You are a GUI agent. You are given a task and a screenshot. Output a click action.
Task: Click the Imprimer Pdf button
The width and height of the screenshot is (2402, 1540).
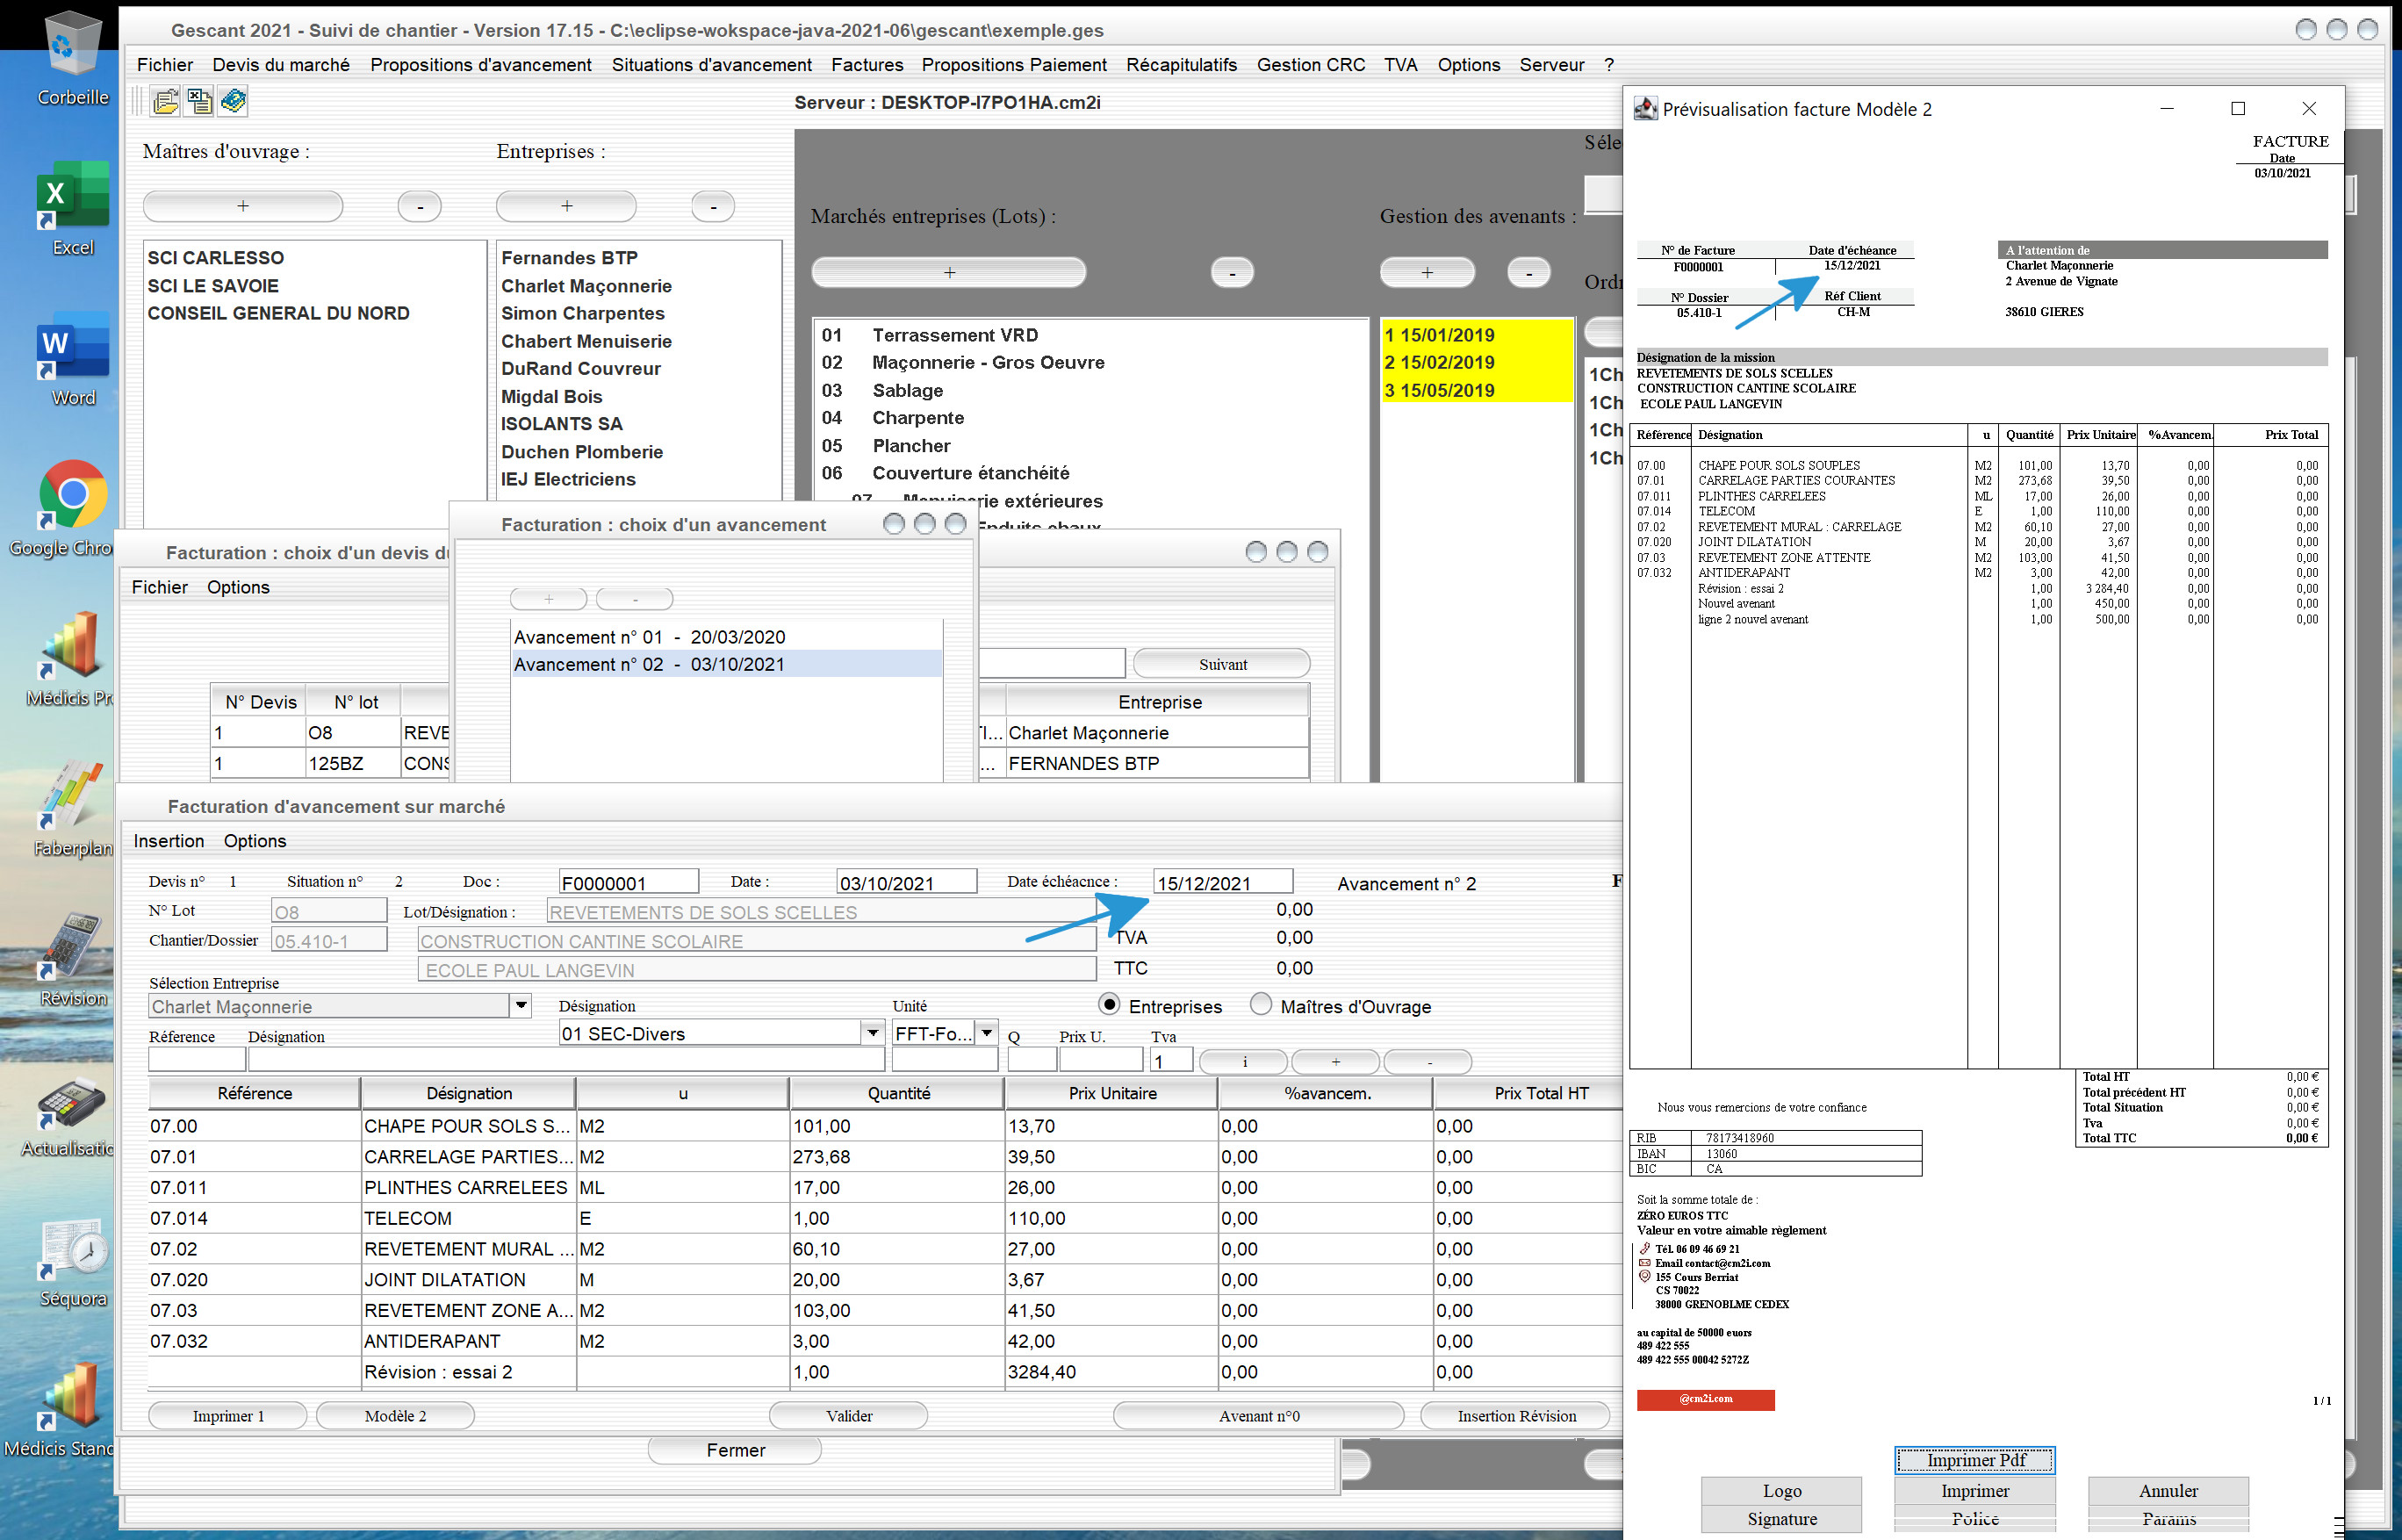click(x=1975, y=1460)
